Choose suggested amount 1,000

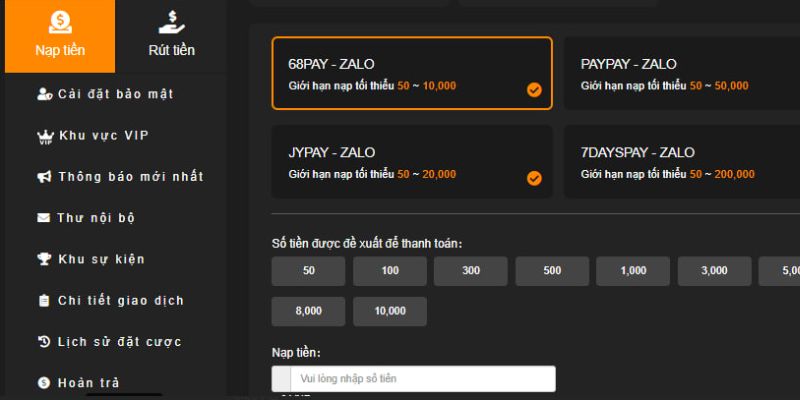pyautogui.click(x=633, y=271)
